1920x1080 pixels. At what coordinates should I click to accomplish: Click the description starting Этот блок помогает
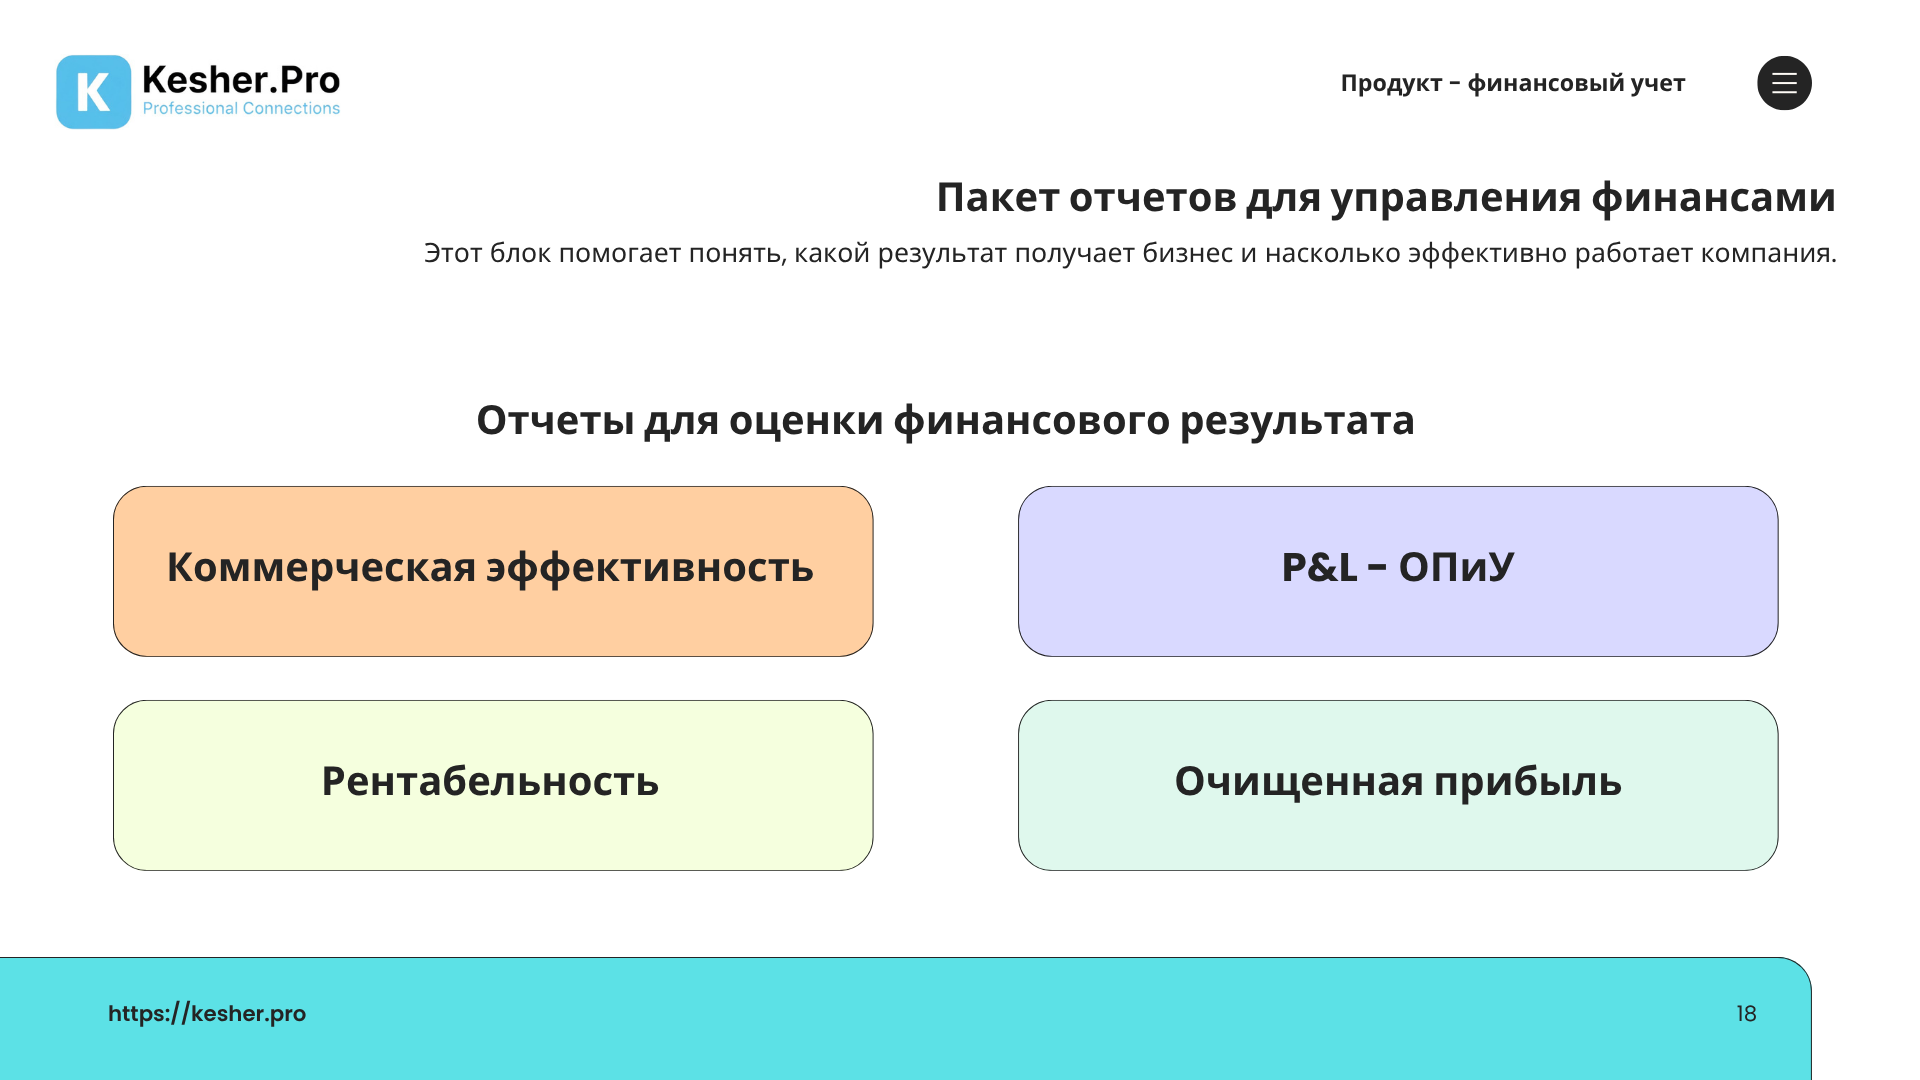pyautogui.click(x=1130, y=253)
